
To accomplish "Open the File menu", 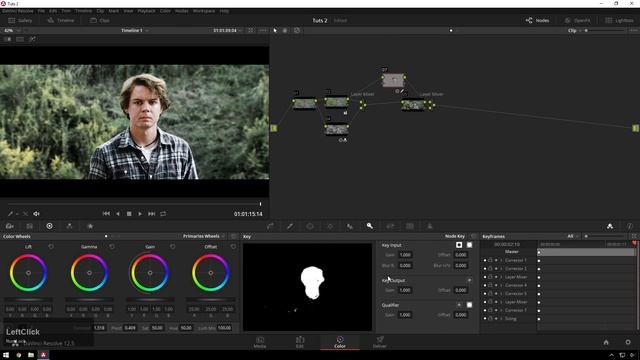I will pyautogui.click(x=41, y=11).
